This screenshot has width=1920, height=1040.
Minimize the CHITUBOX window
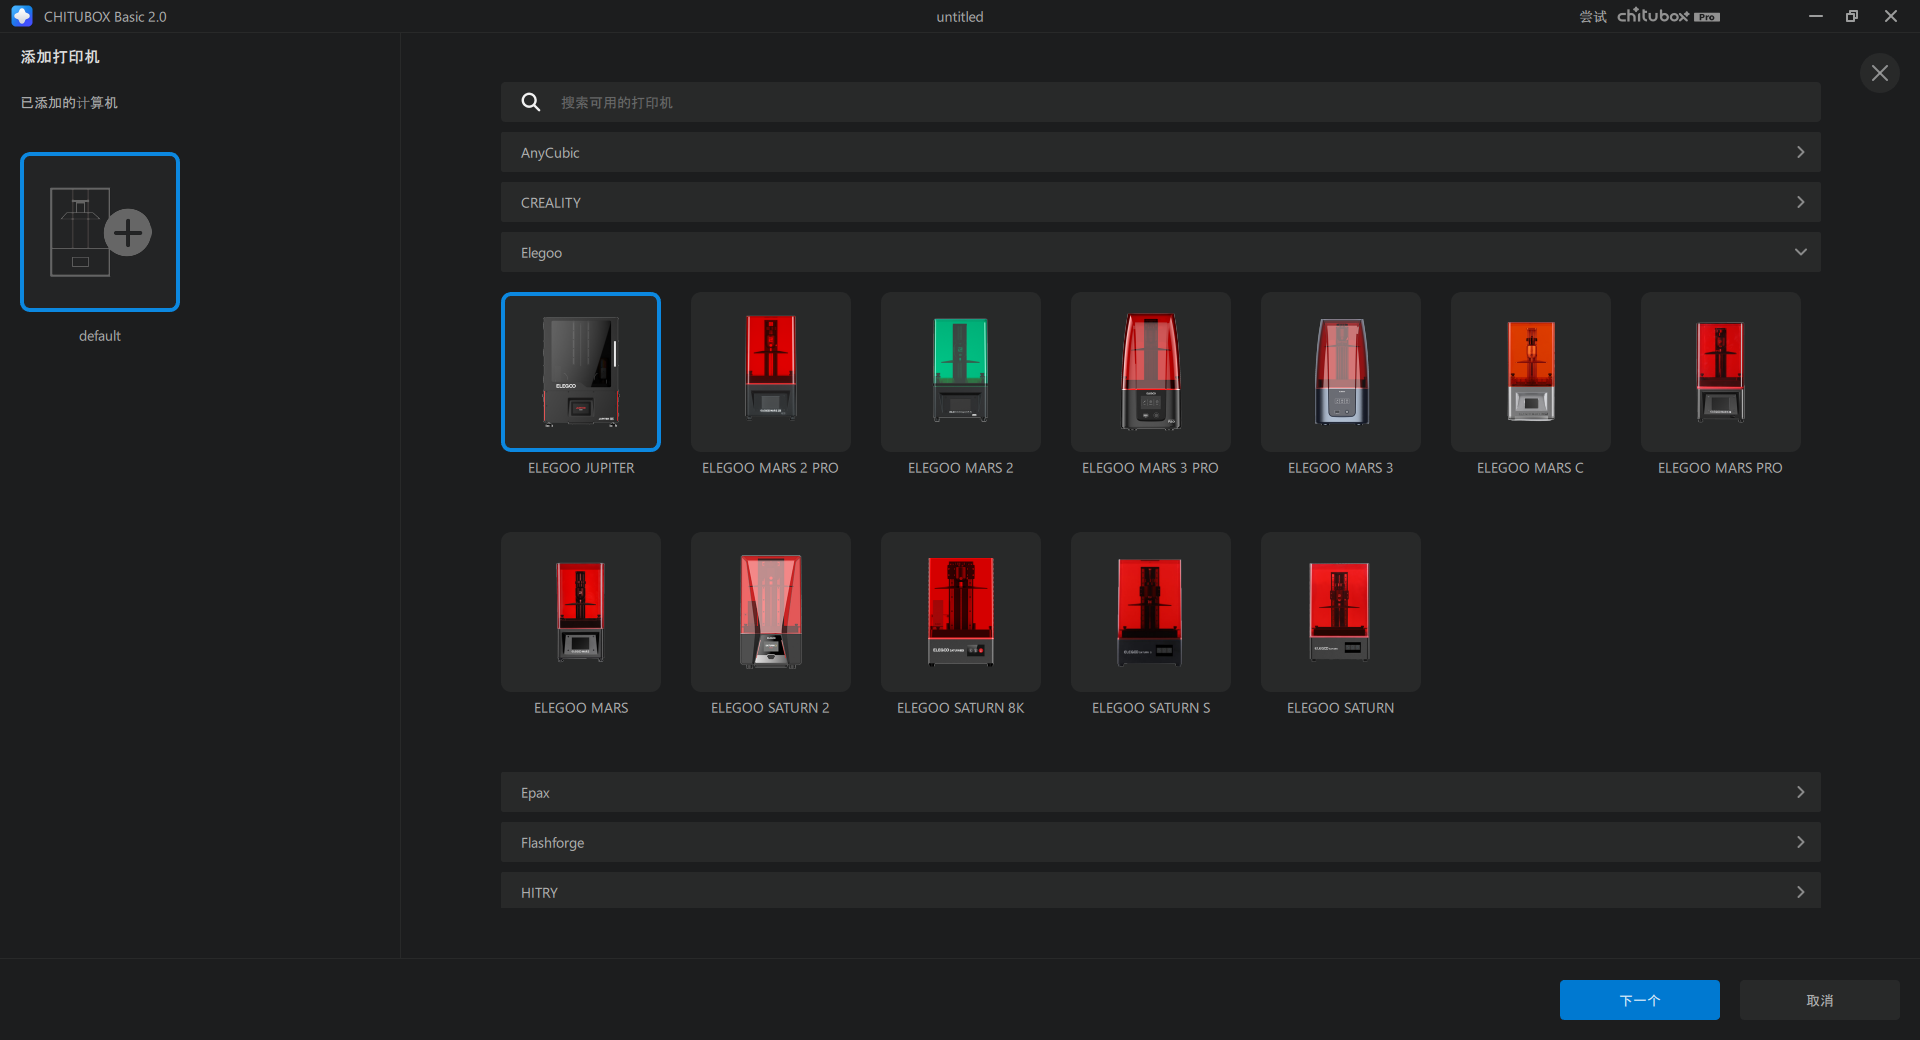coord(1816,16)
